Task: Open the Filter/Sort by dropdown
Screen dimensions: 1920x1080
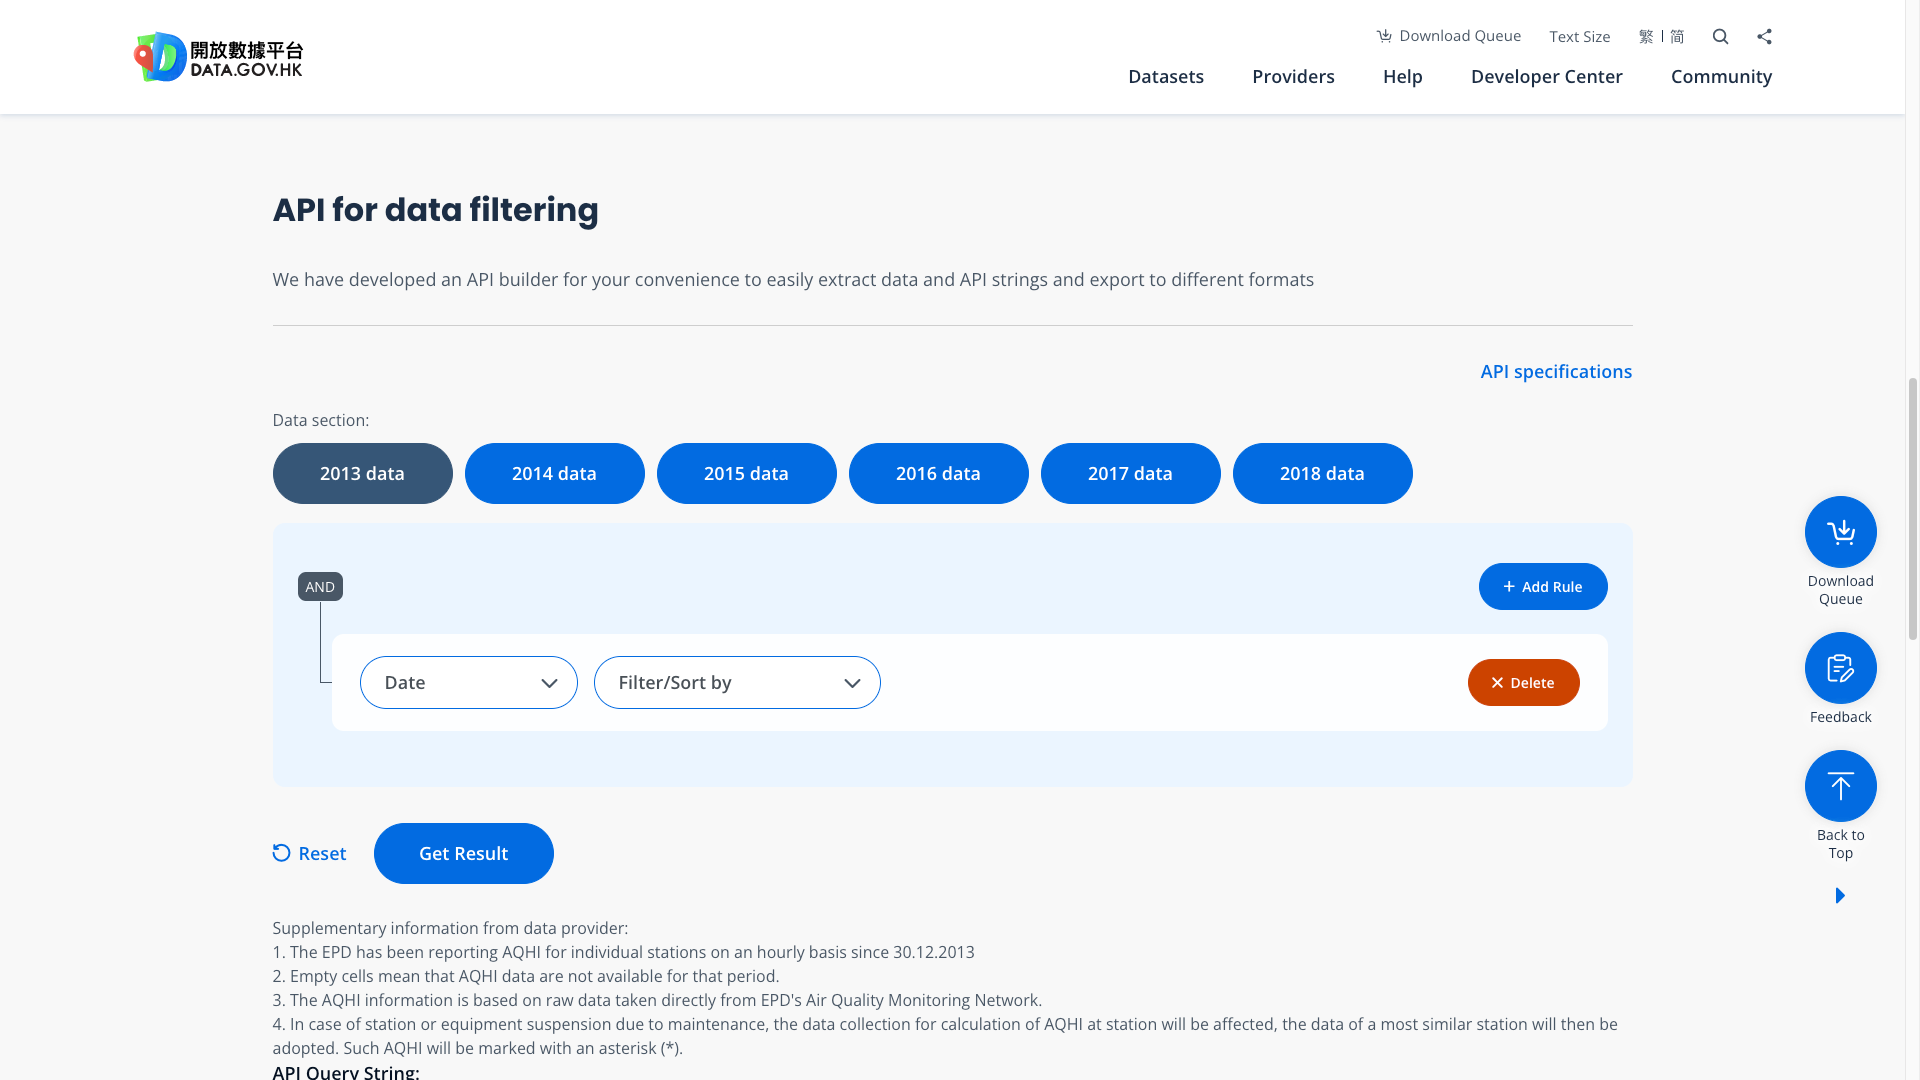Action: click(737, 682)
